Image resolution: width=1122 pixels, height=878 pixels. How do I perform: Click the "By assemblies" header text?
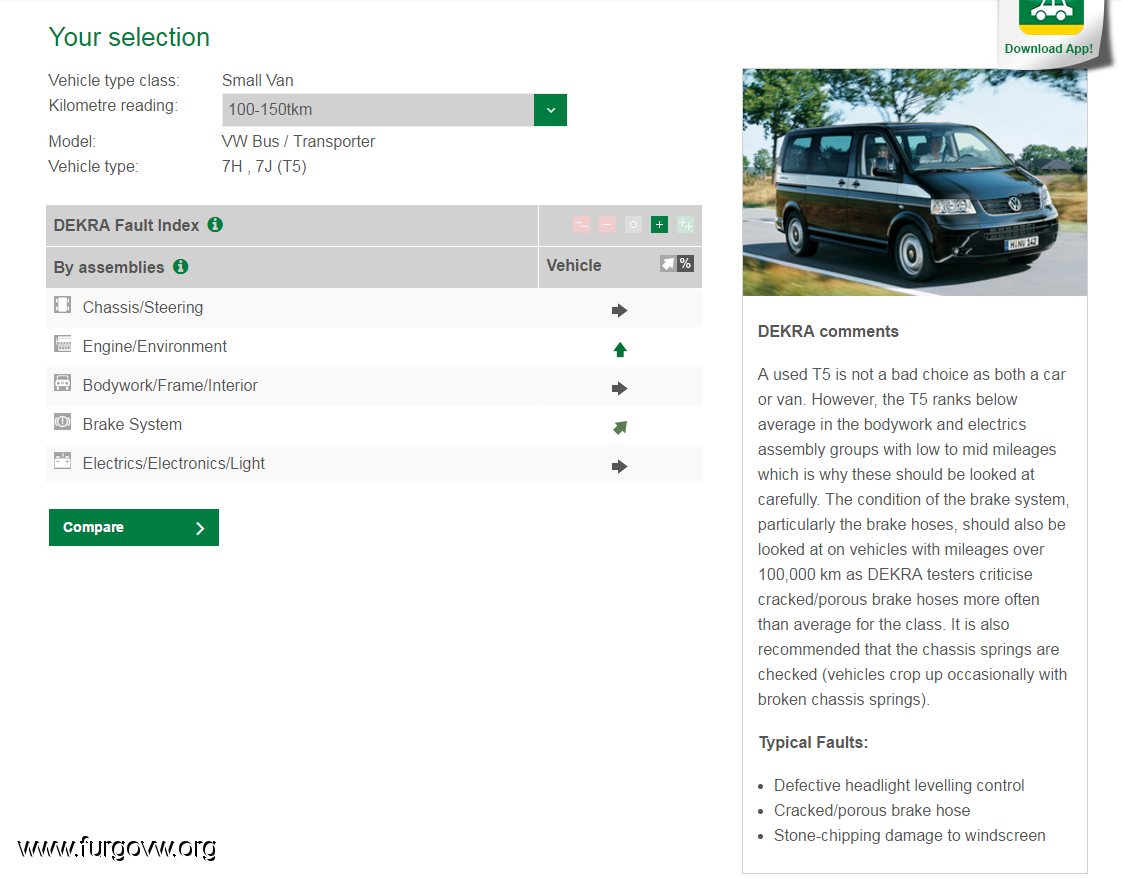click(109, 268)
